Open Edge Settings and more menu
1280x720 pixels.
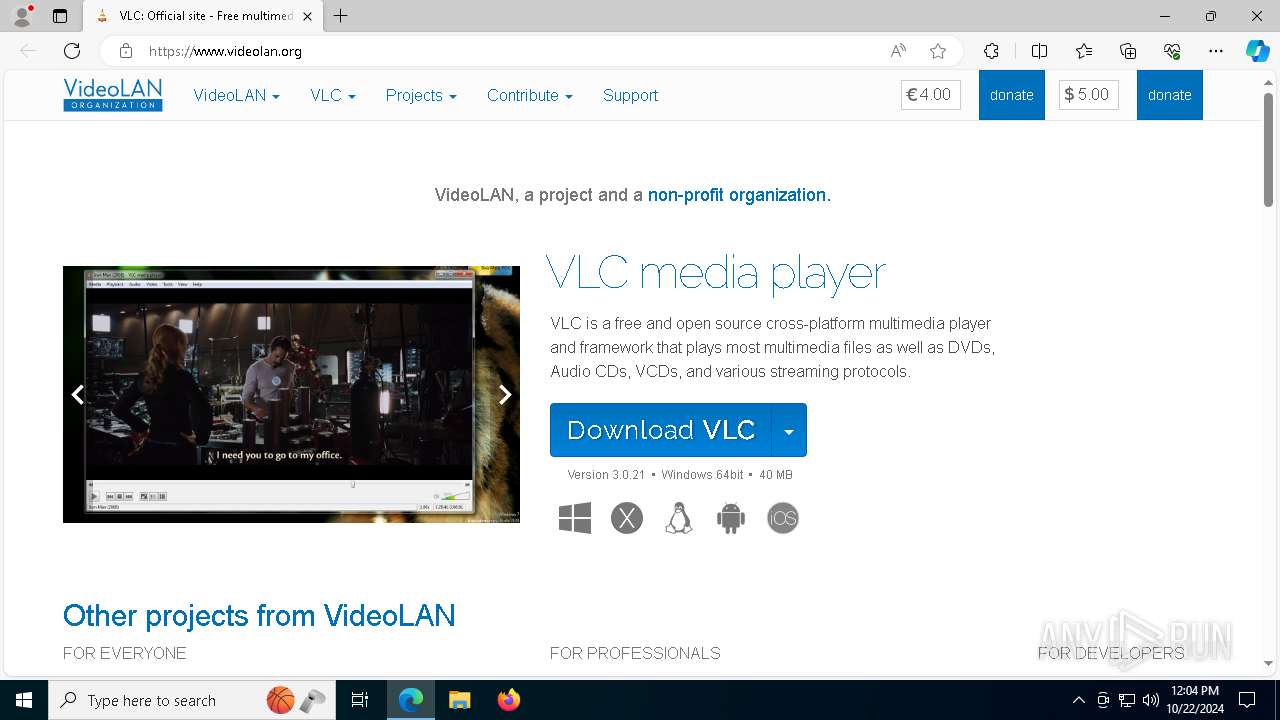pos(1216,51)
